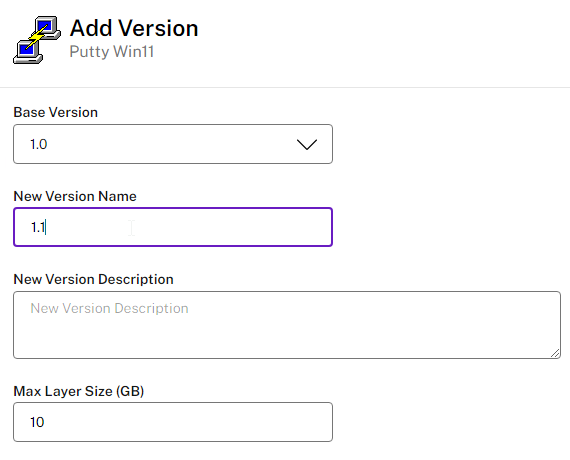The height and width of the screenshot is (460, 570).
Task: Click the PuTTY application icon
Action: (x=37, y=40)
